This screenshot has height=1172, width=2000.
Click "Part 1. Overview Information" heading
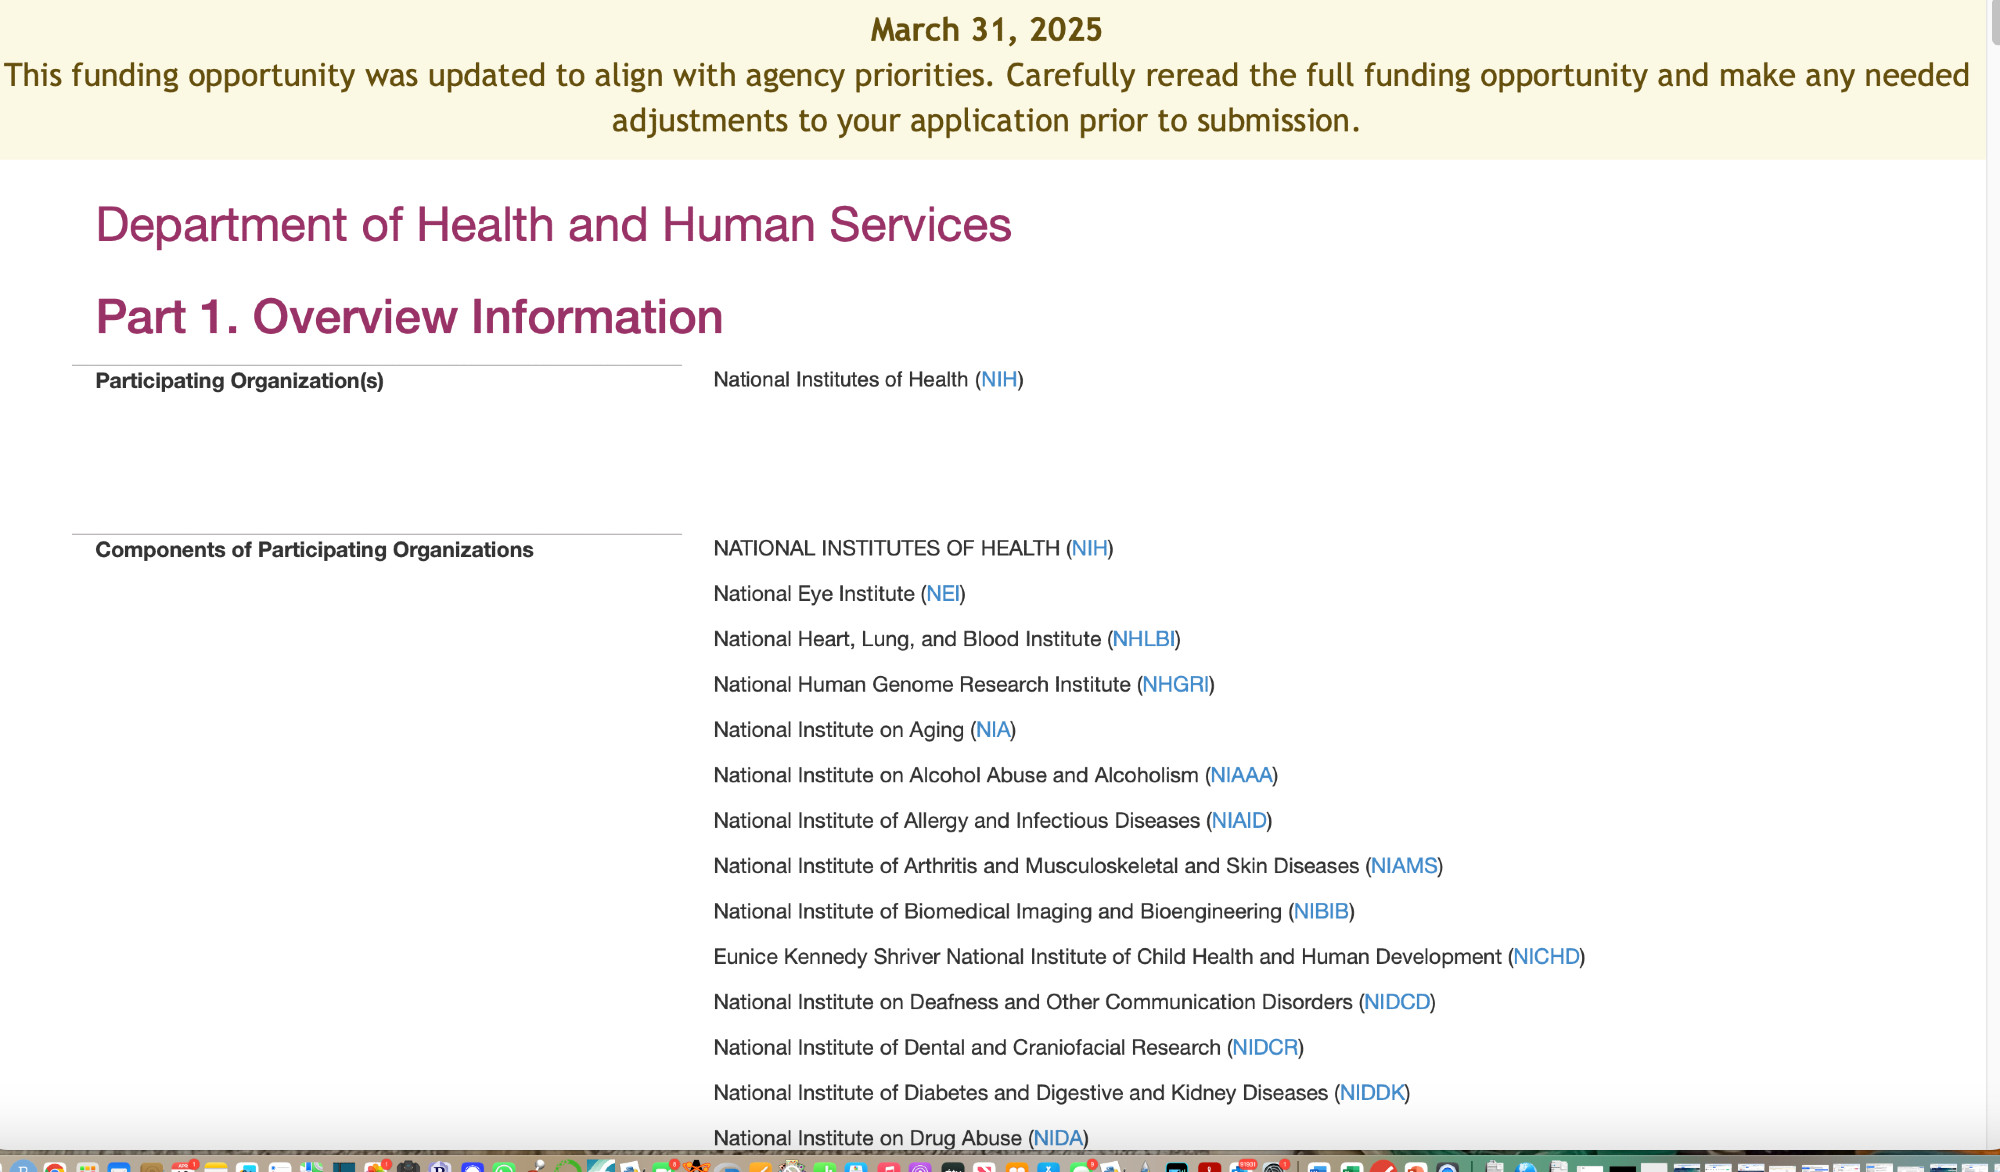[x=409, y=317]
